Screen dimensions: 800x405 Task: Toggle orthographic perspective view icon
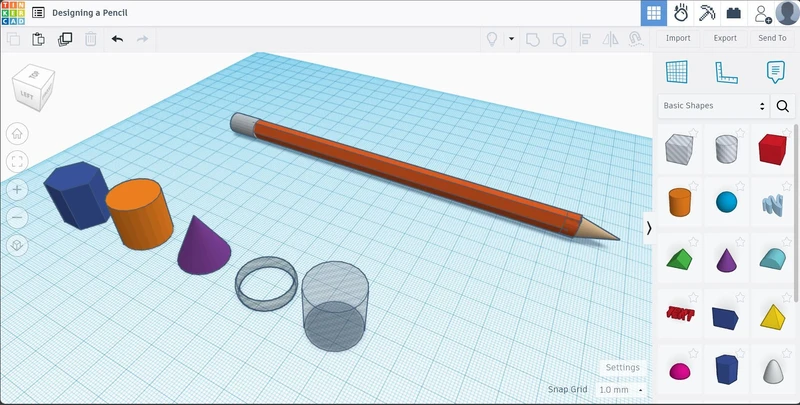[17, 246]
